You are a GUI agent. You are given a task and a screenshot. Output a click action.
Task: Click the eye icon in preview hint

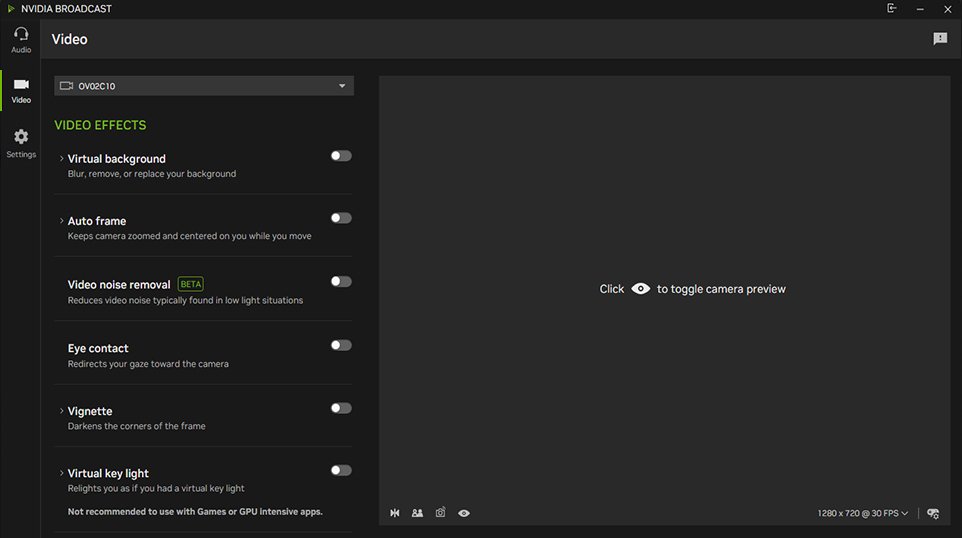[641, 289]
